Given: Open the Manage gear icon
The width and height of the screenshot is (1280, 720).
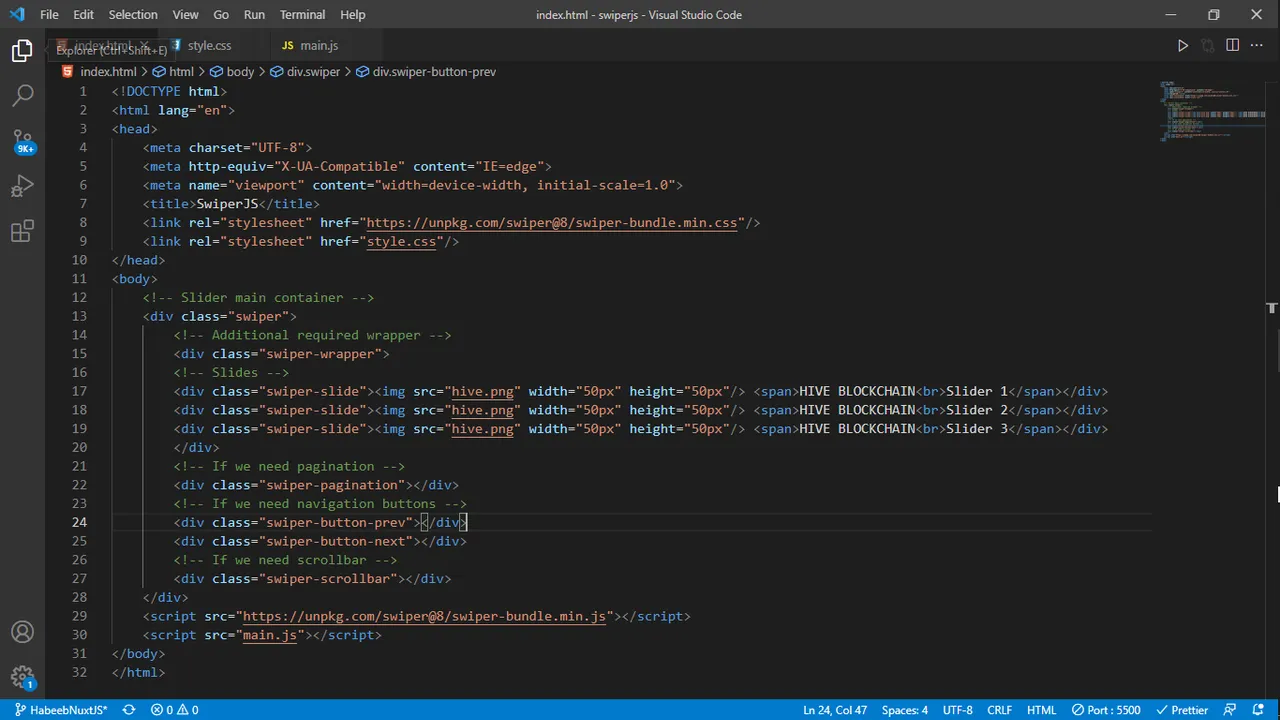Looking at the screenshot, I should click(22, 678).
